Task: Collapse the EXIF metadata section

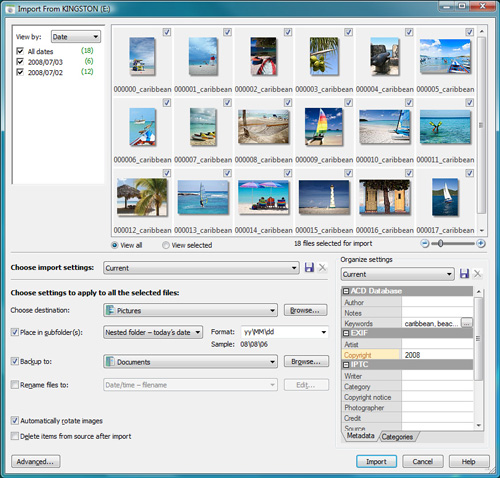Action: pos(346,333)
